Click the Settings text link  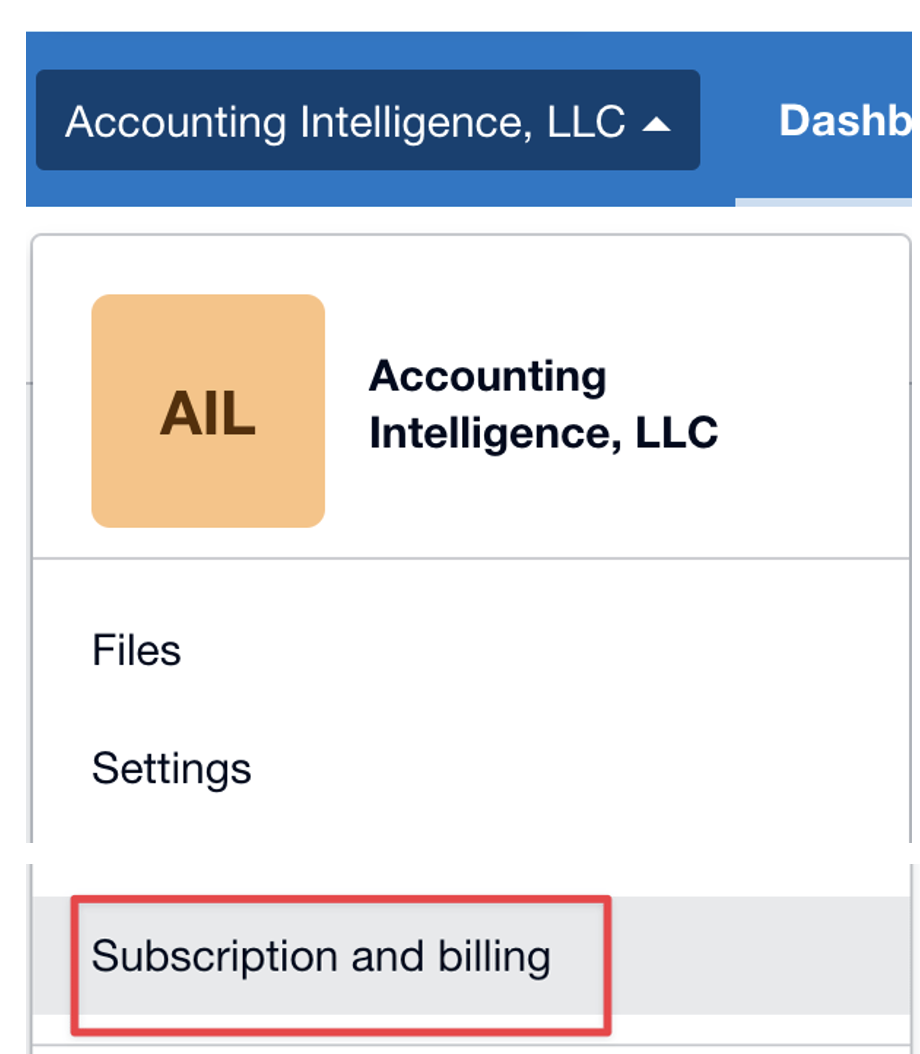click(171, 768)
